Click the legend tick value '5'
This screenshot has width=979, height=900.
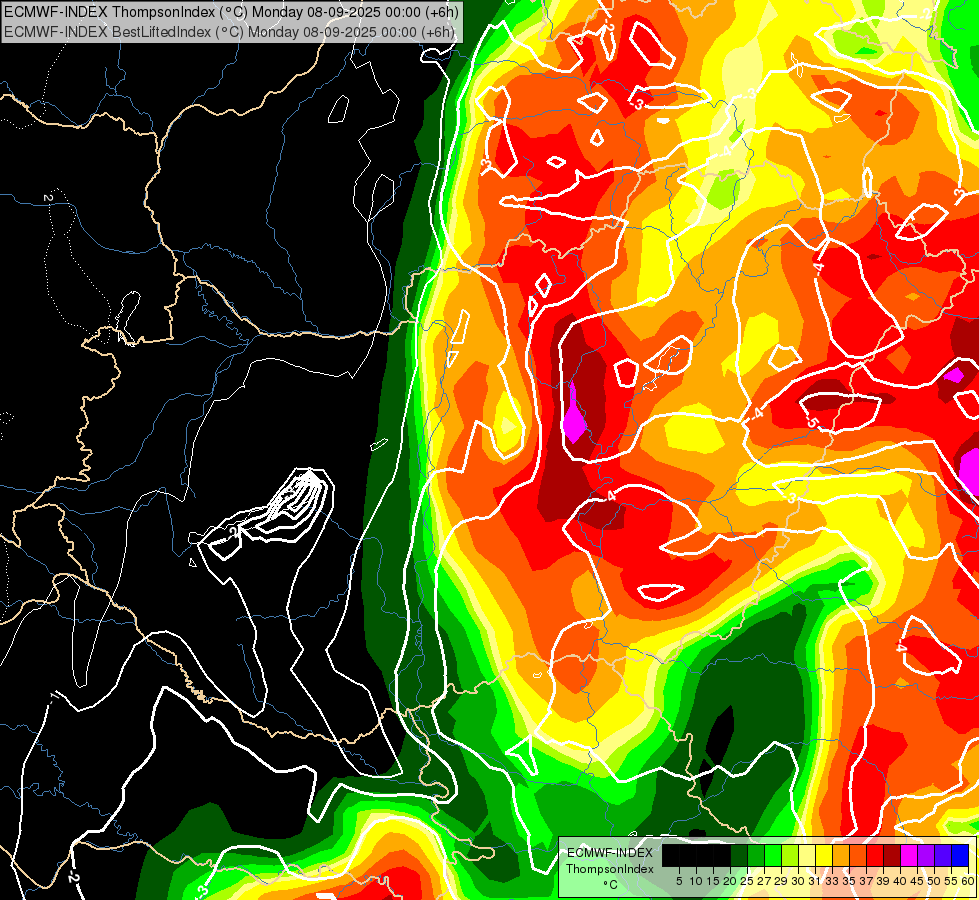[x=679, y=881]
